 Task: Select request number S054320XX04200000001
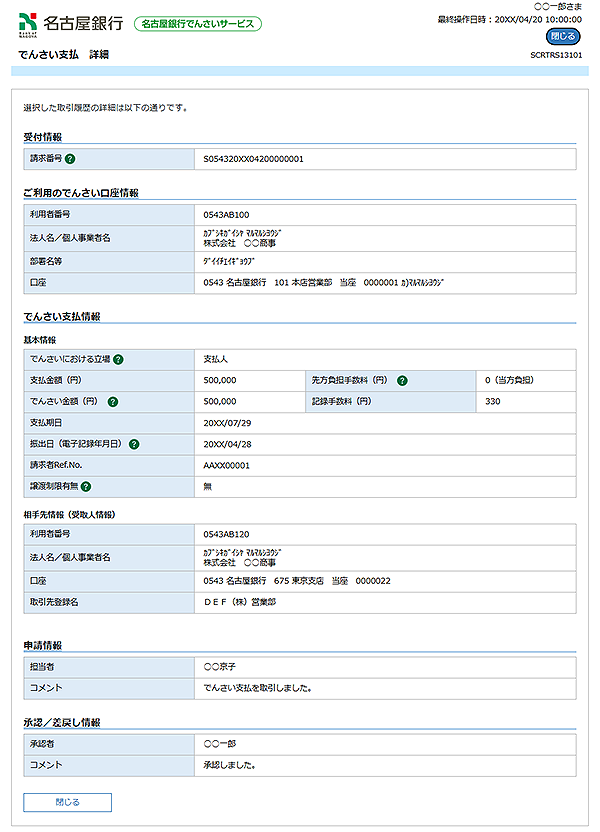point(253,159)
